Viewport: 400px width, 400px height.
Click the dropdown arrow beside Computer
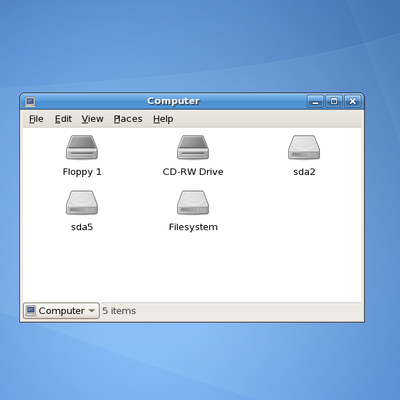[92, 311]
